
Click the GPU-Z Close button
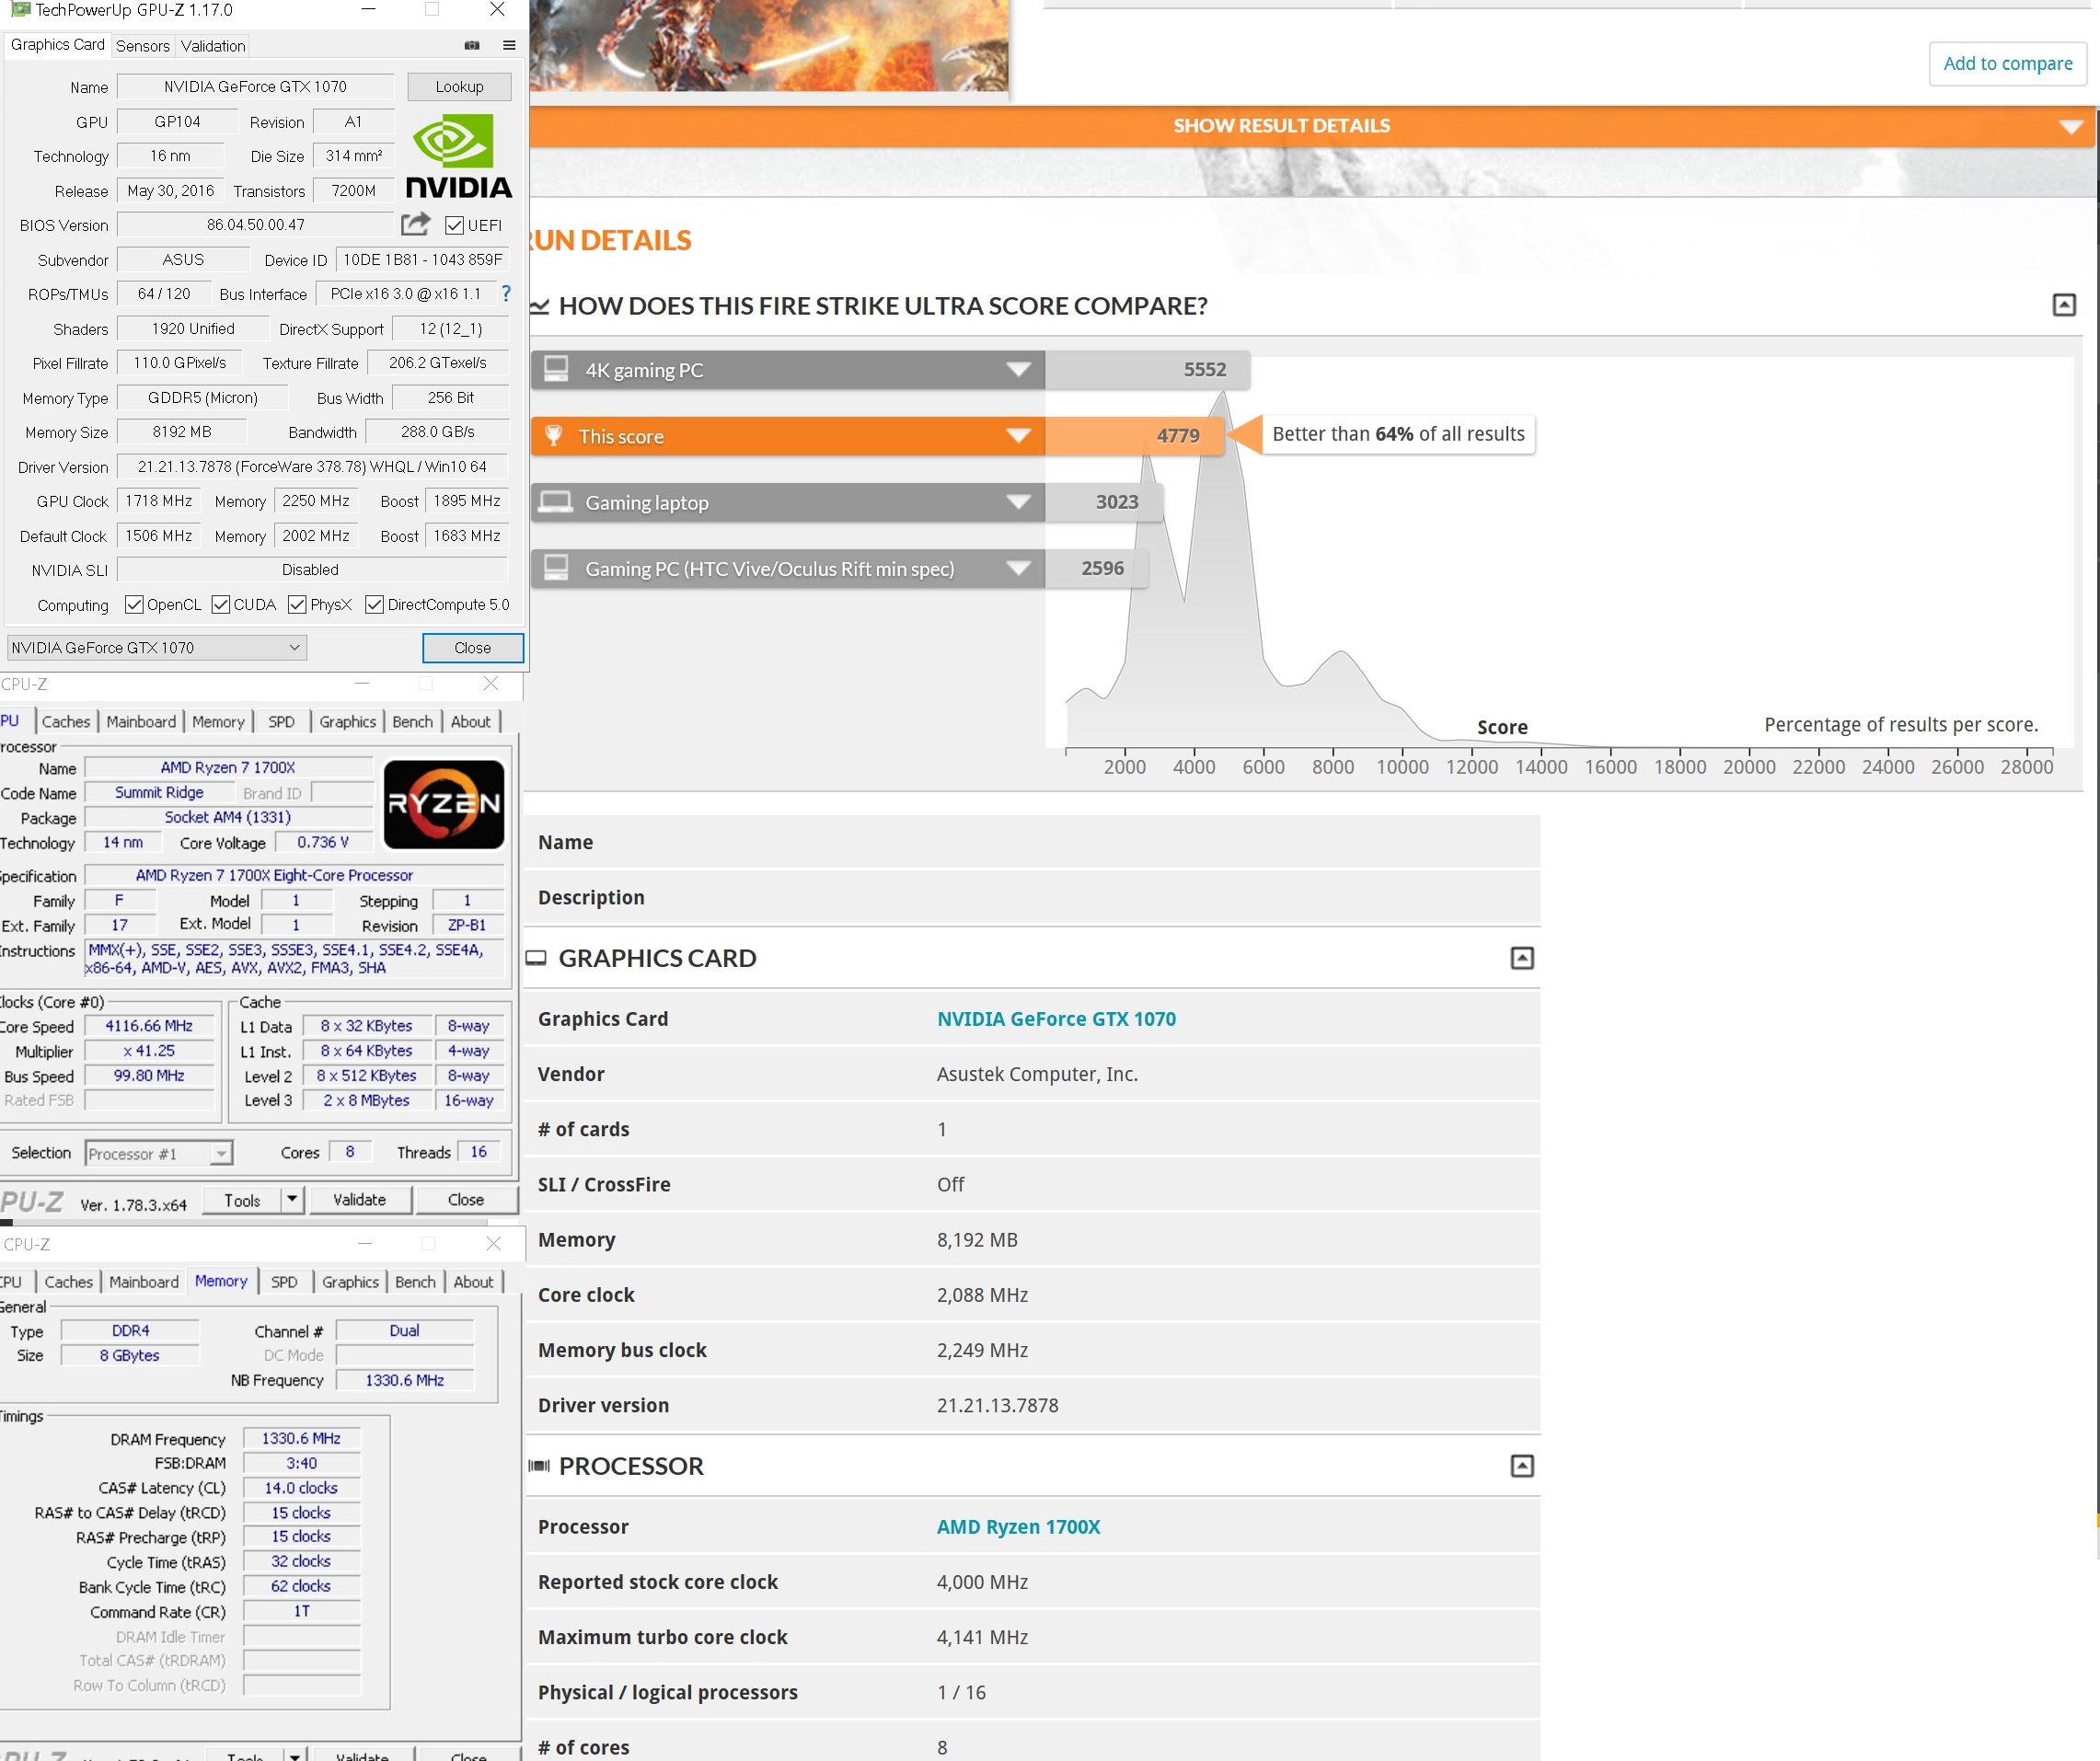click(472, 648)
